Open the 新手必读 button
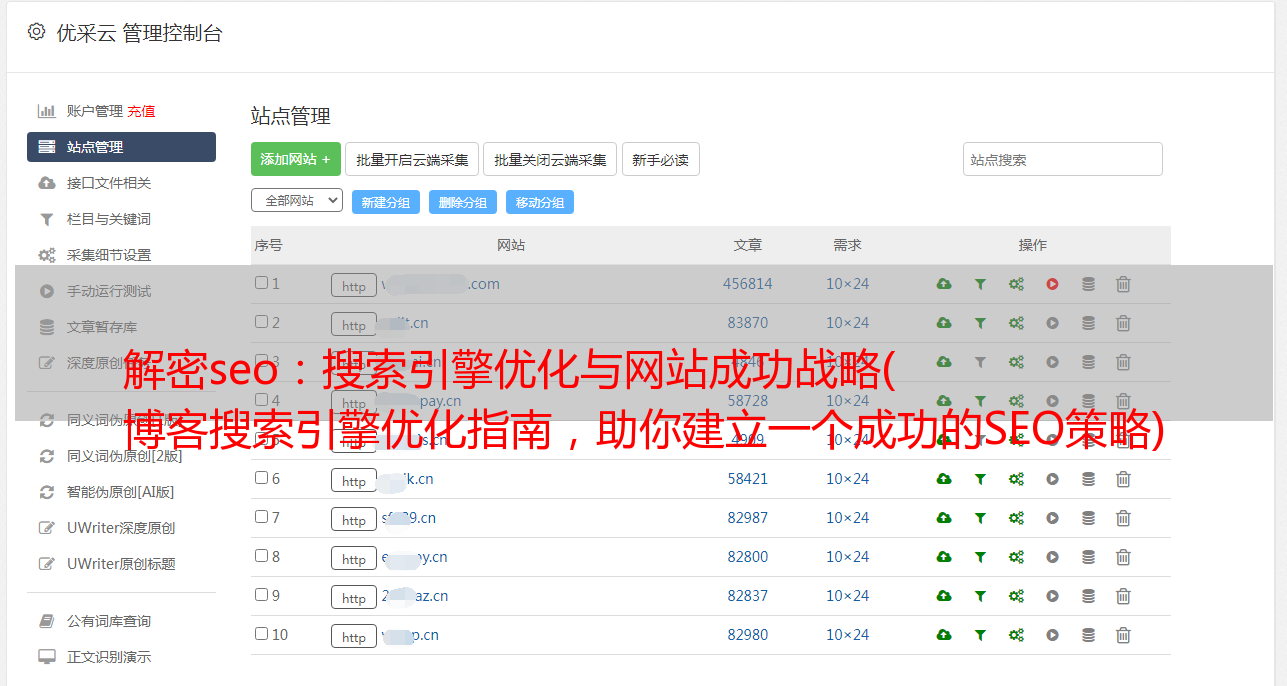 [660, 159]
